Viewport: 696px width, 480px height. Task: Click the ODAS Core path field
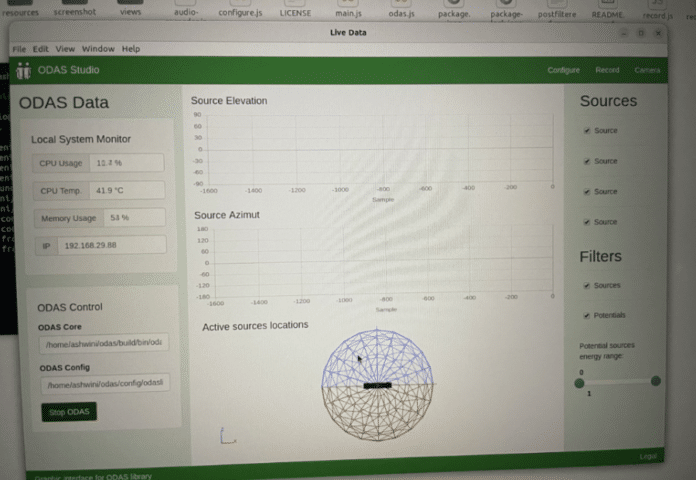coord(103,343)
